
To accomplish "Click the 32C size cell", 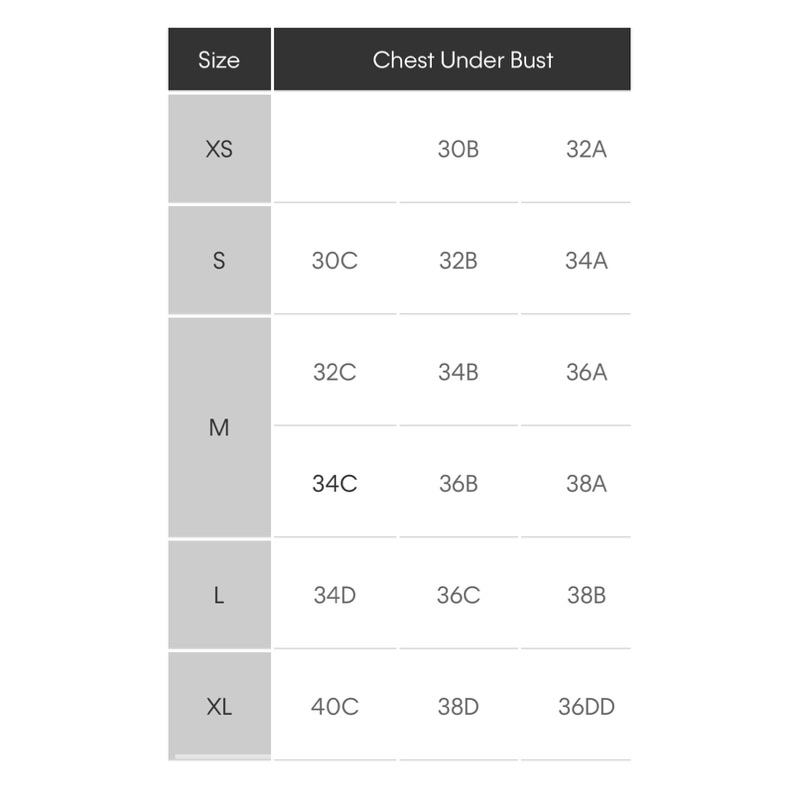I will 334,372.
